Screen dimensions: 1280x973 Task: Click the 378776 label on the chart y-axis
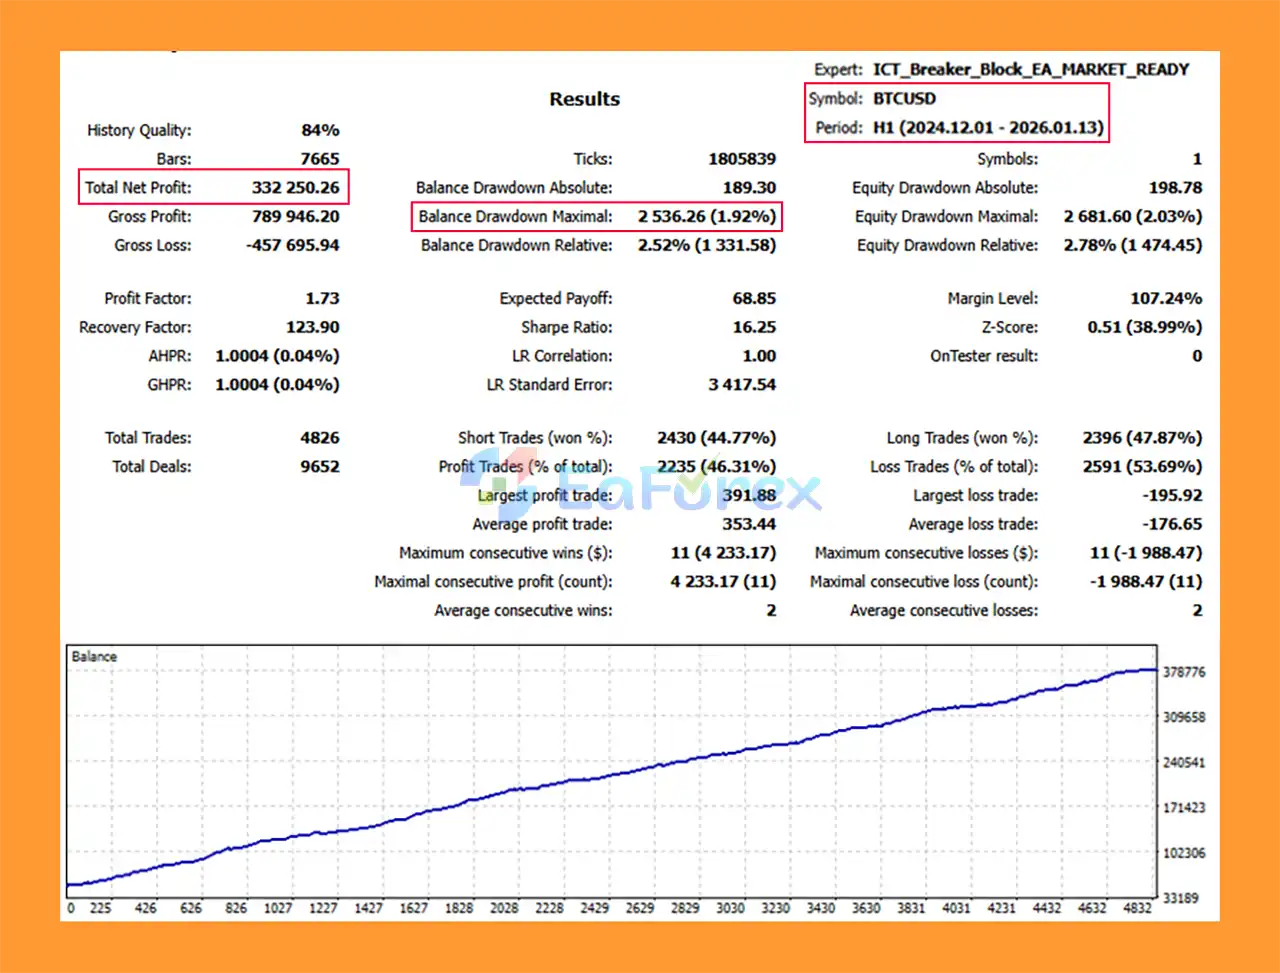tap(1184, 672)
